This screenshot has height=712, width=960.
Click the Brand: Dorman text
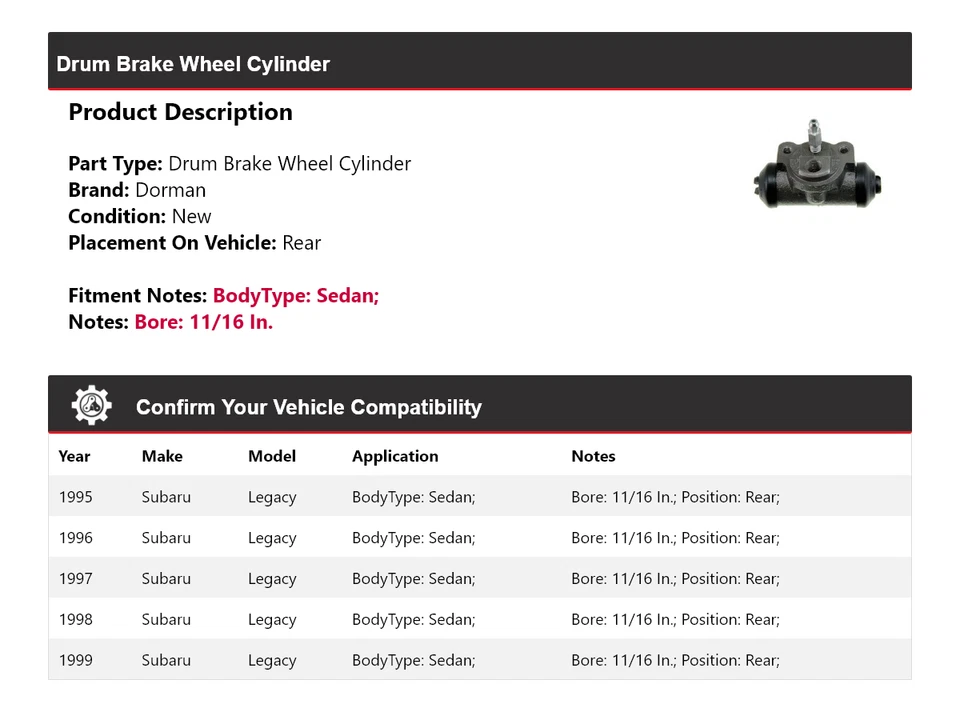137,190
